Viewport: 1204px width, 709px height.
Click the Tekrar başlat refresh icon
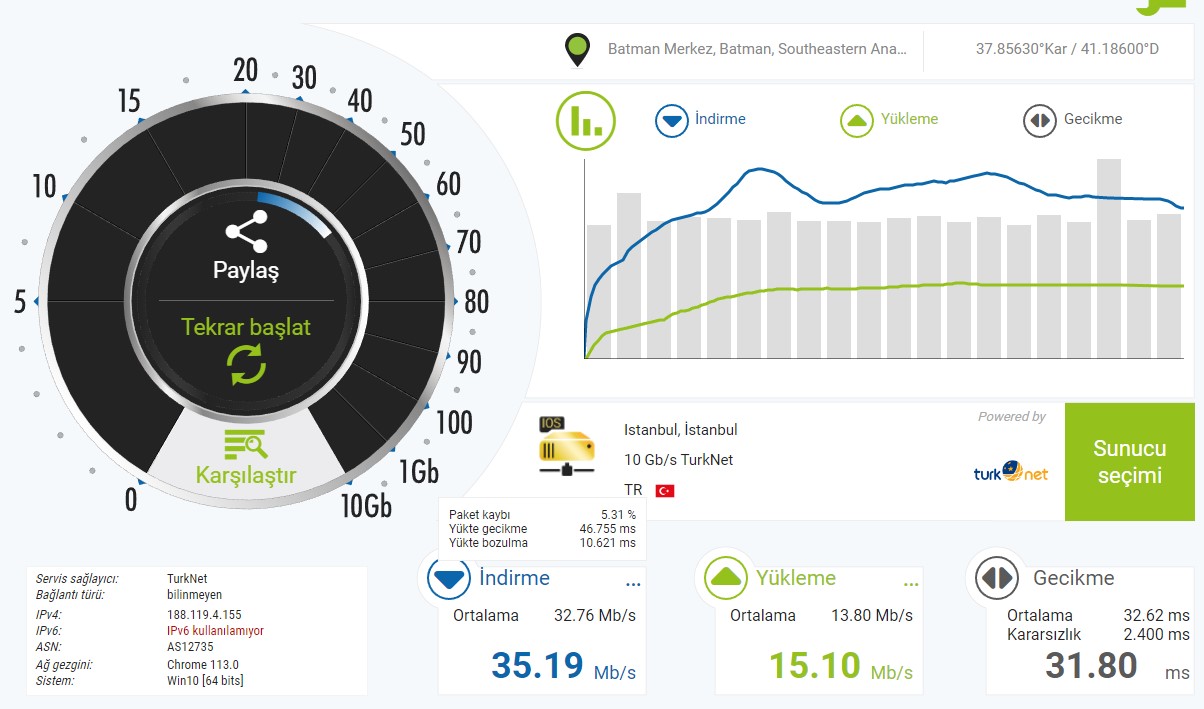[247, 365]
